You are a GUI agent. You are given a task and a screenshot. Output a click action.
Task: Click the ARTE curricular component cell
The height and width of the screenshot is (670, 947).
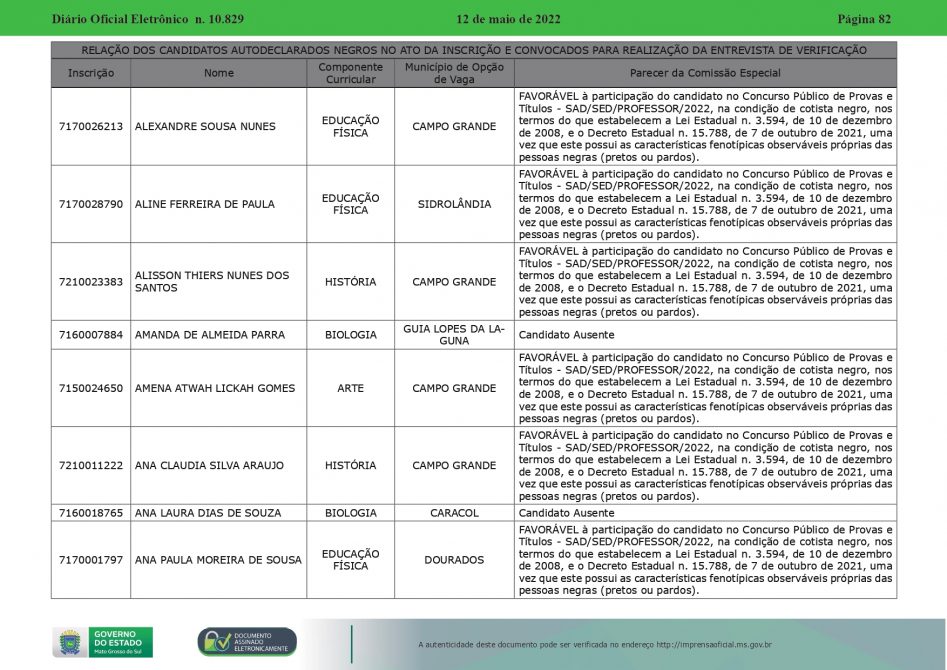(x=350, y=388)
